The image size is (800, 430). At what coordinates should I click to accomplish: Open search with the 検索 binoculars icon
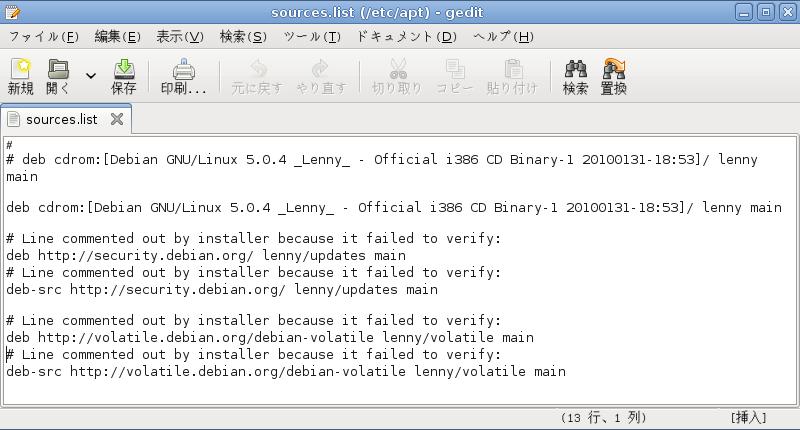click(576, 69)
